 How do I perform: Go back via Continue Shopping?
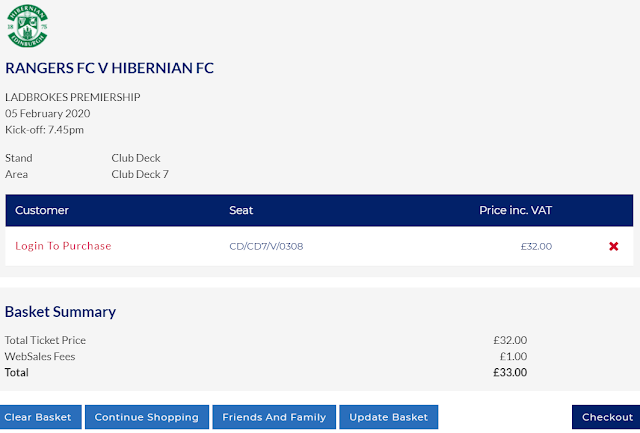147,417
